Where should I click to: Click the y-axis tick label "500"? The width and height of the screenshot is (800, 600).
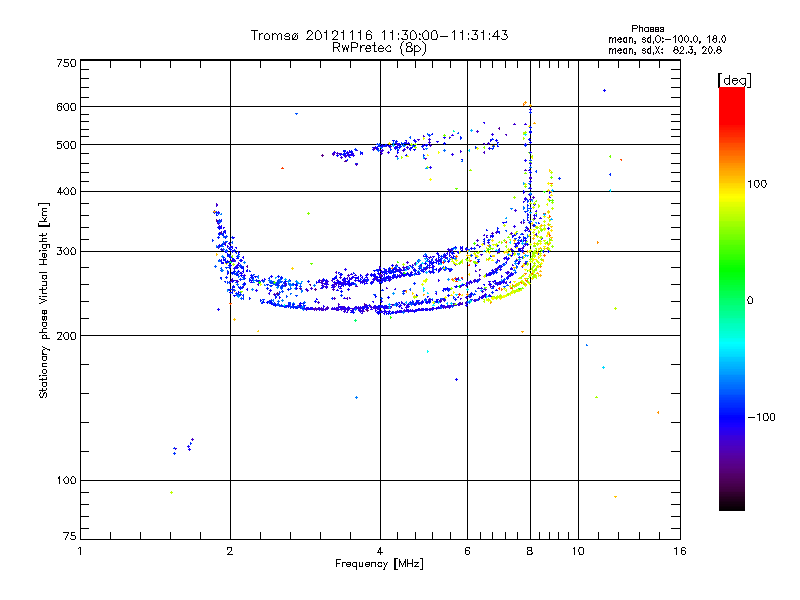coord(67,145)
